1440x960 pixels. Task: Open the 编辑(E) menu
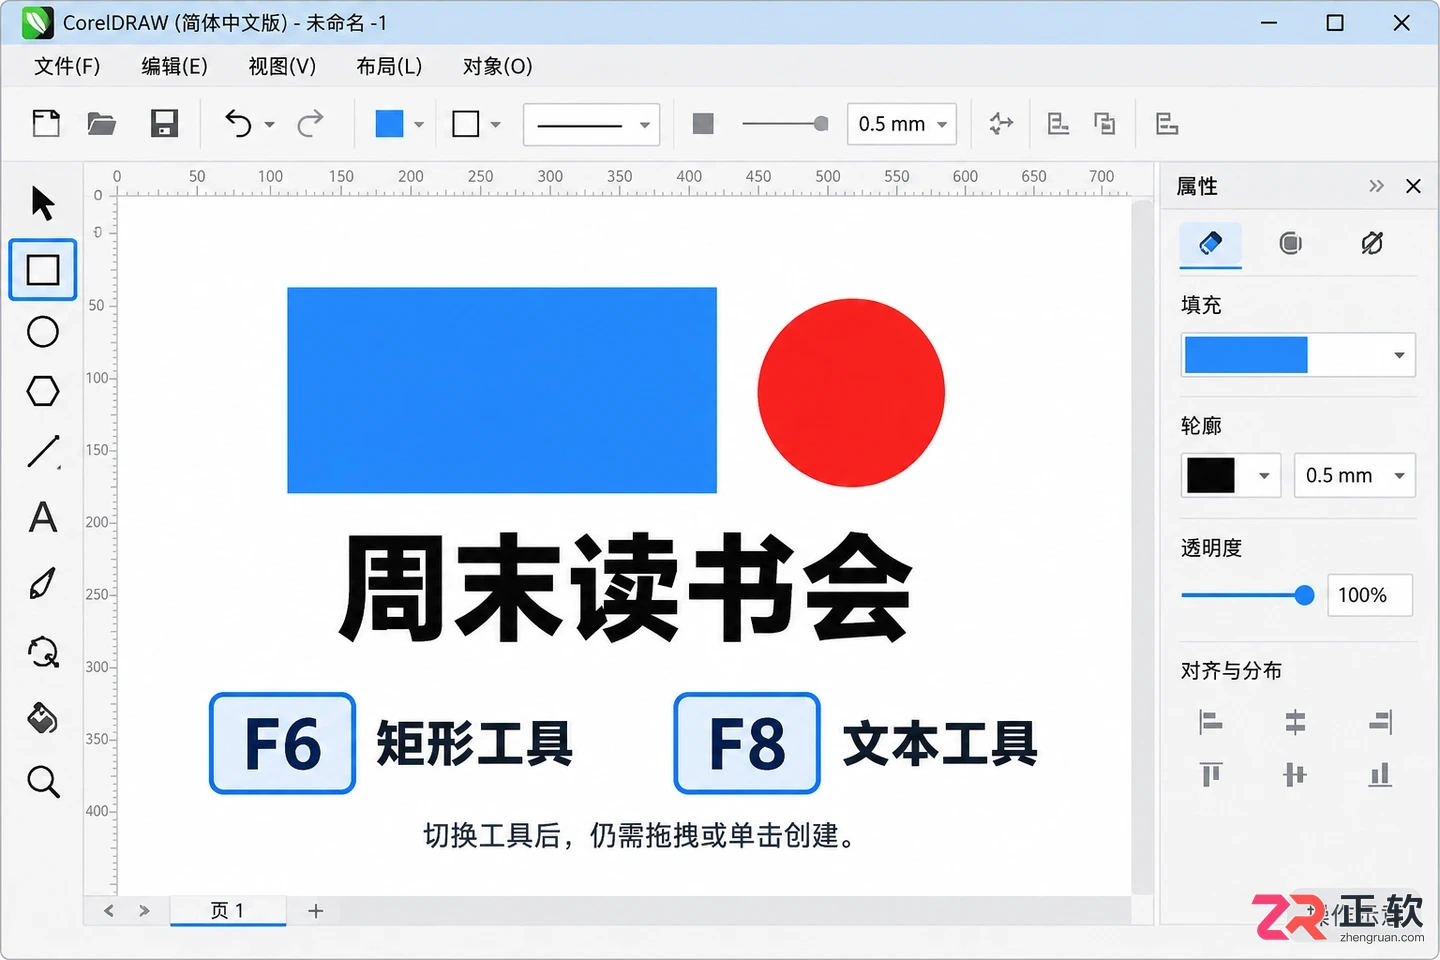(x=174, y=66)
